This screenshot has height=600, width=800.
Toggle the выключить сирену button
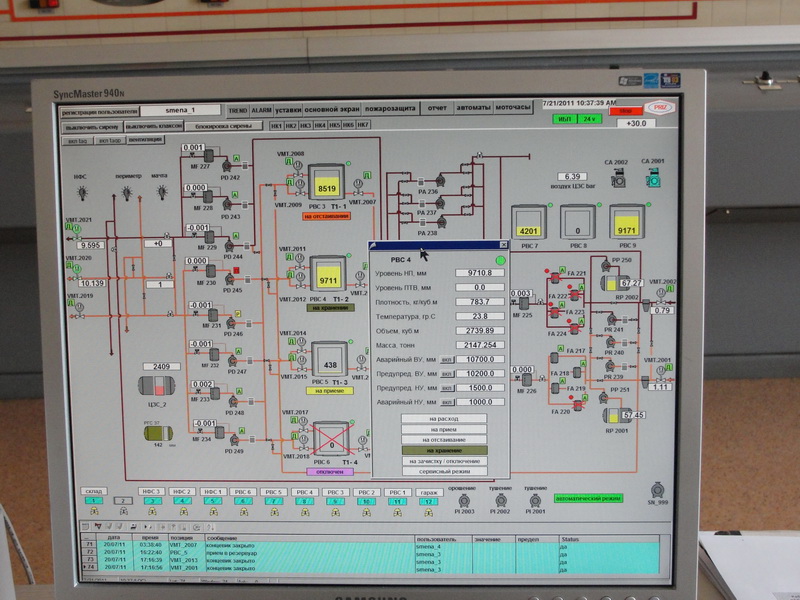click(92, 127)
